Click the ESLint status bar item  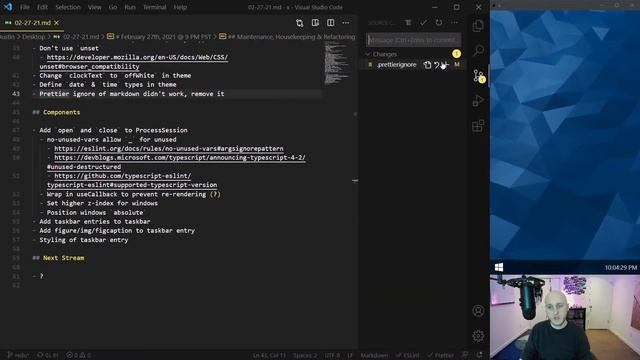[x=407, y=355]
